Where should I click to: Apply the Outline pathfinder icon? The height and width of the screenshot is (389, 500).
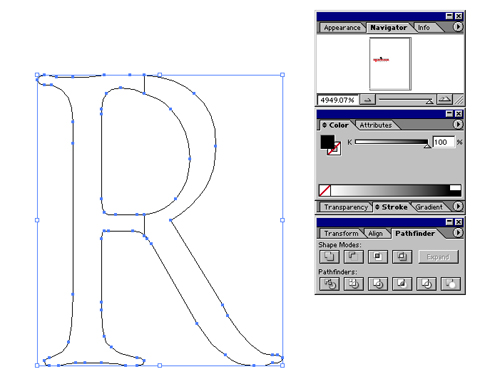[x=426, y=284]
